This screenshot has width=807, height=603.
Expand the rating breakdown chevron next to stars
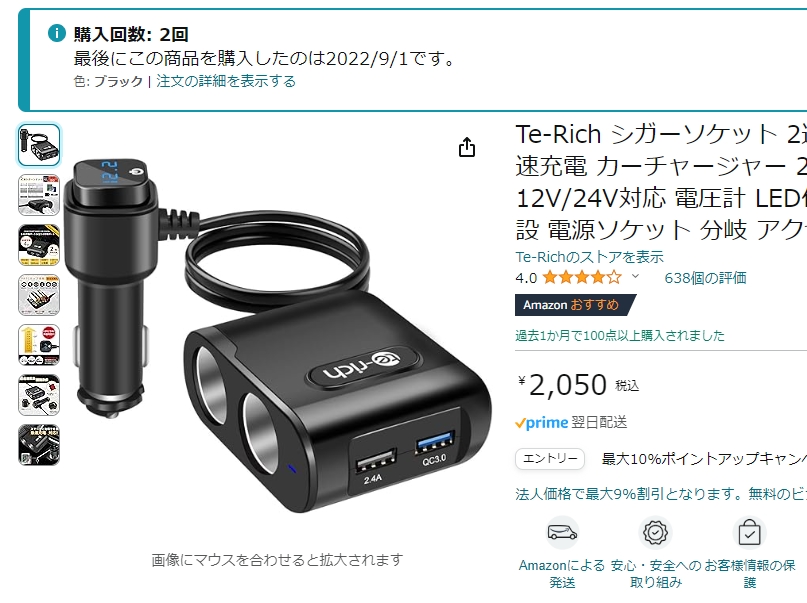[x=636, y=277]
